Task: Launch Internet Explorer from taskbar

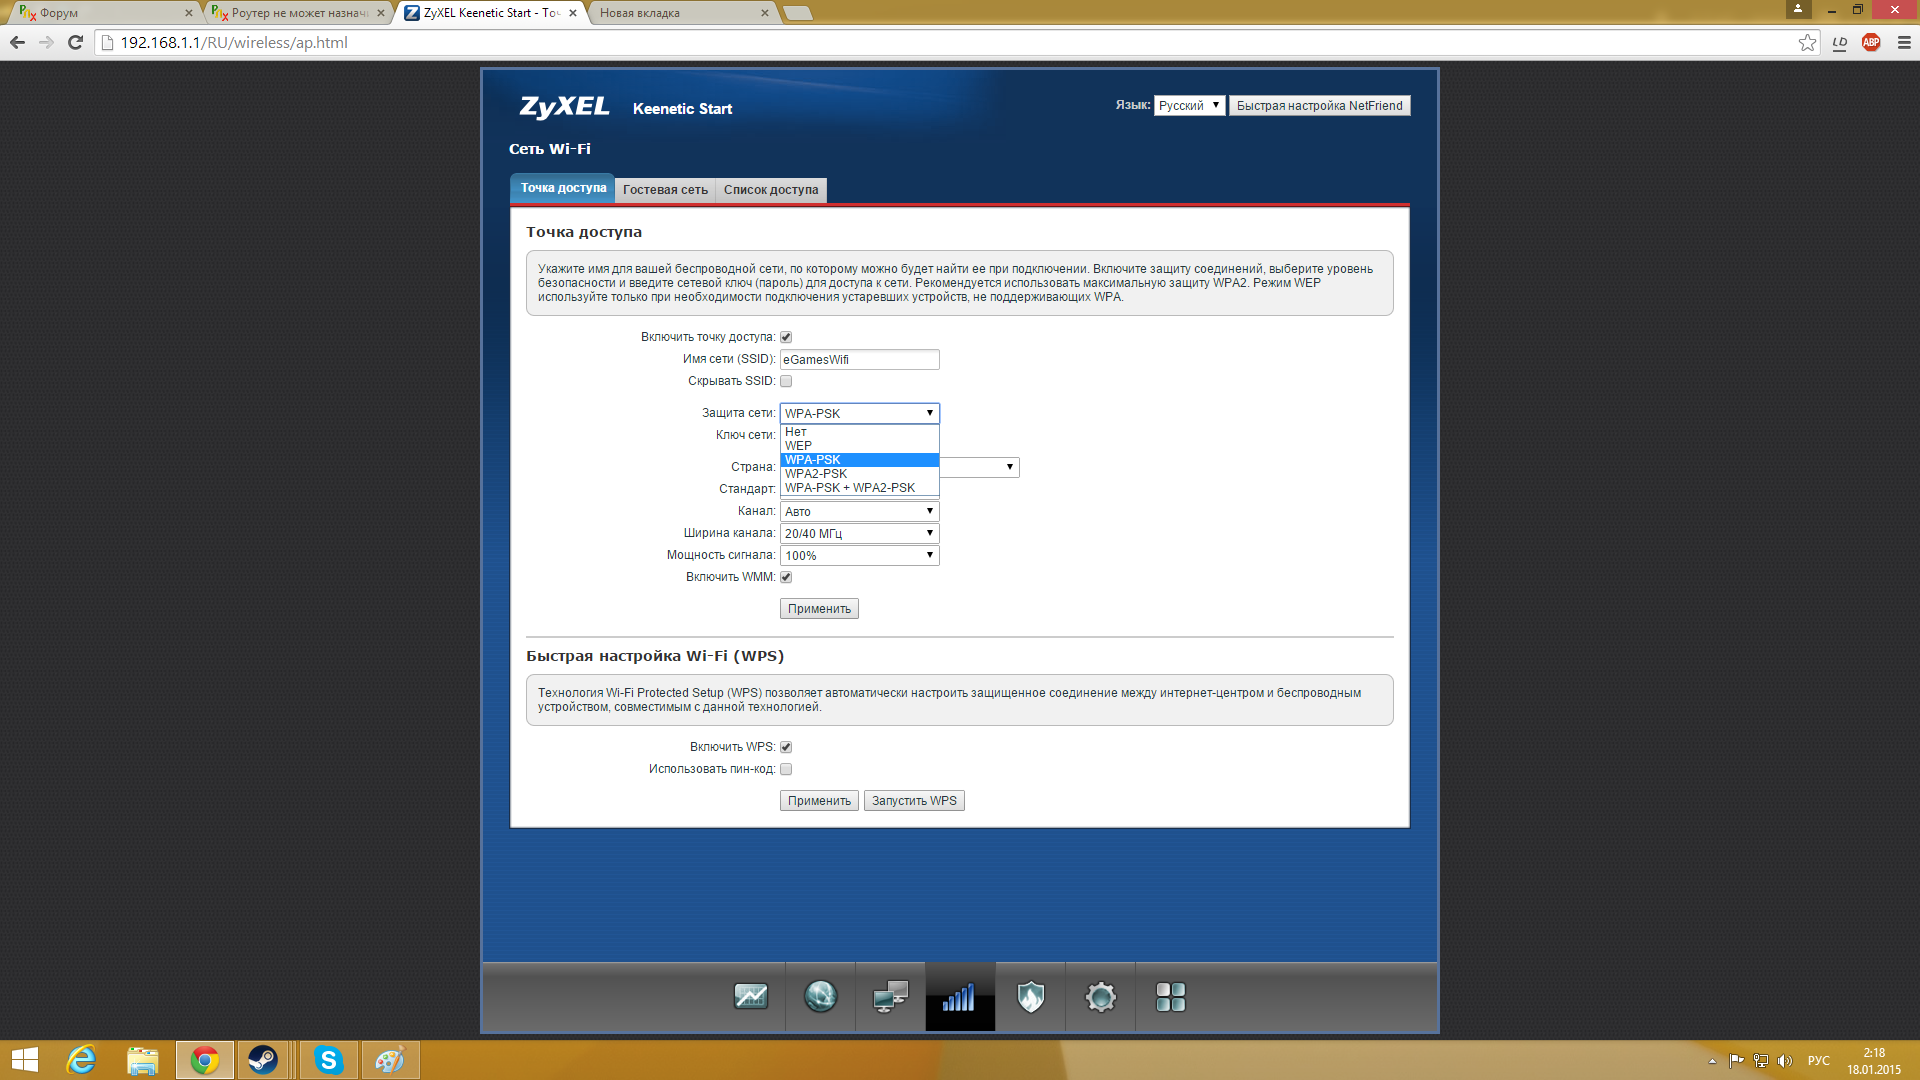Action: (81, 1060)
